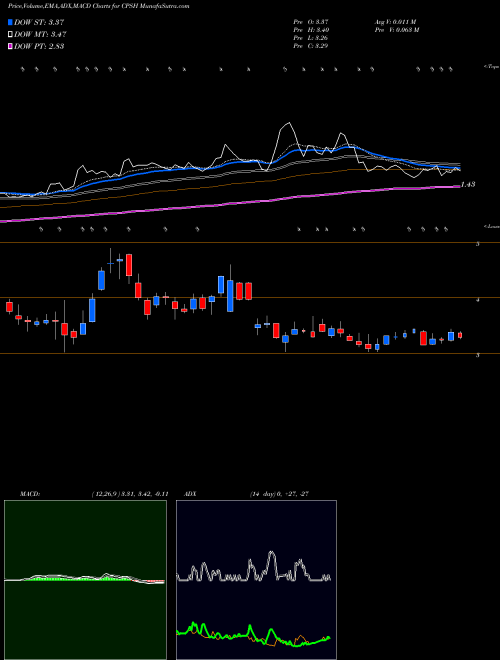Click the 'Pre L: 3.26' value
Viewport: 500px width, 660px height.
(311, 38)
